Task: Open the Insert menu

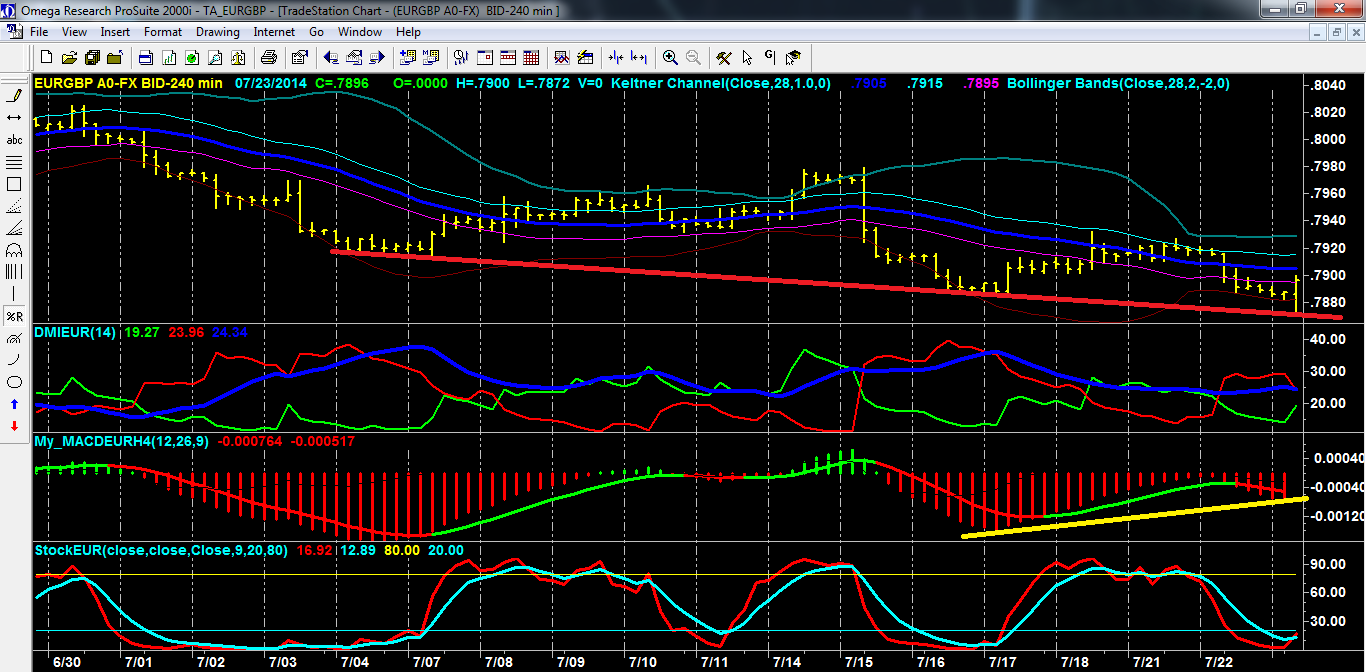Action: pyautogui.click(x=115, y=32)
